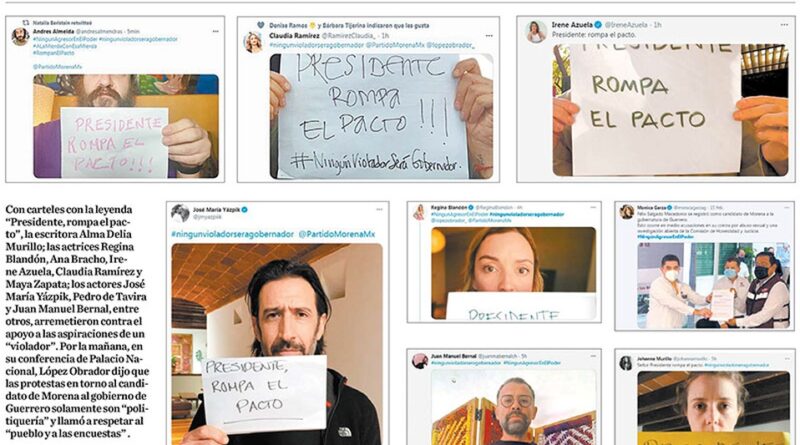Click José María Yazpik's verified badge
The height and width of the screenshot is (445, 800).
pos(244,210)
